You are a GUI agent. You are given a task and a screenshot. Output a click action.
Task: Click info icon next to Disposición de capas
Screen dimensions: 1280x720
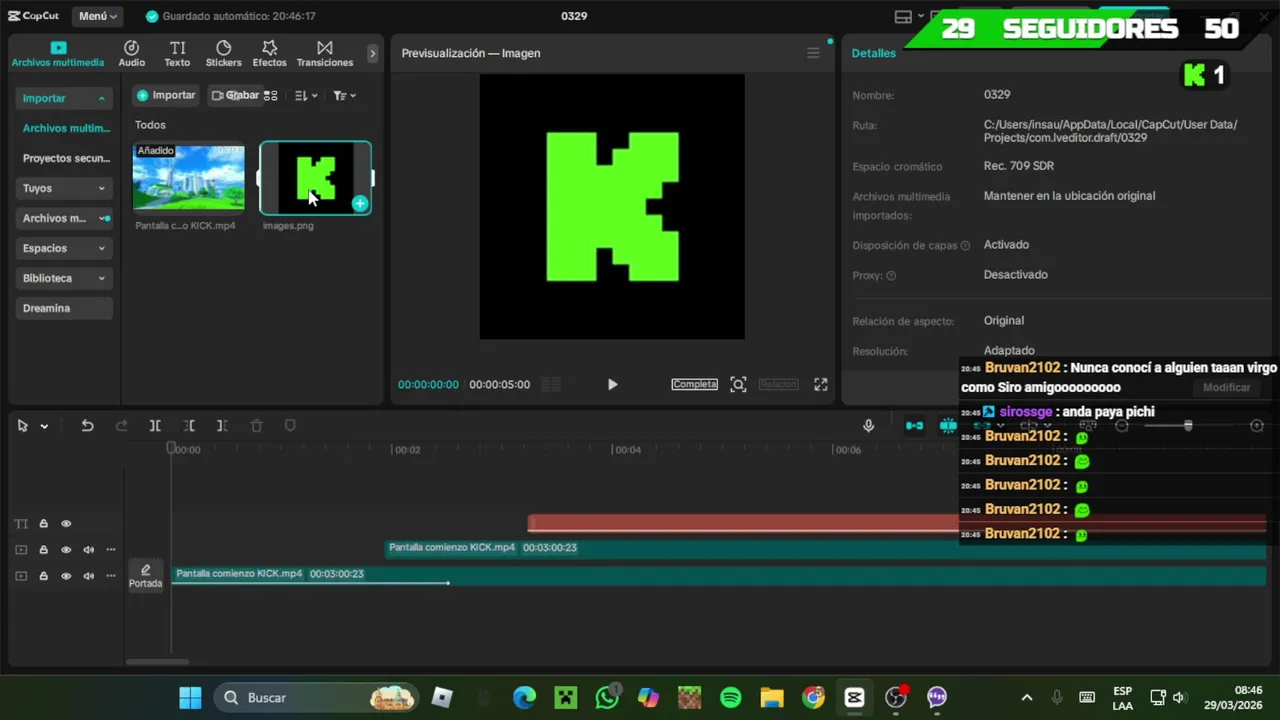point(965,246)
